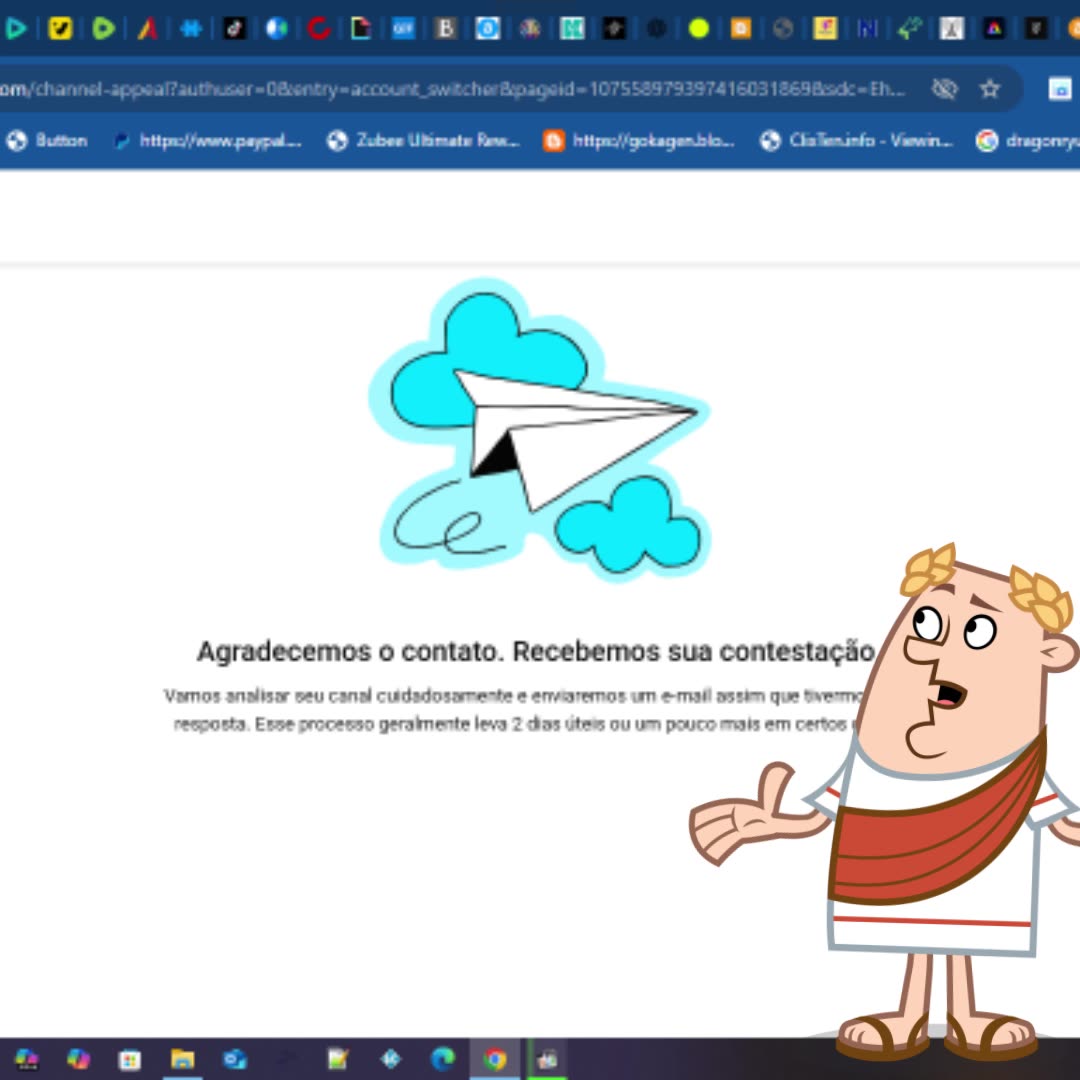Open the tab with document page favicon
This screenshot has width=1080, height=1080.
(361, 28)
